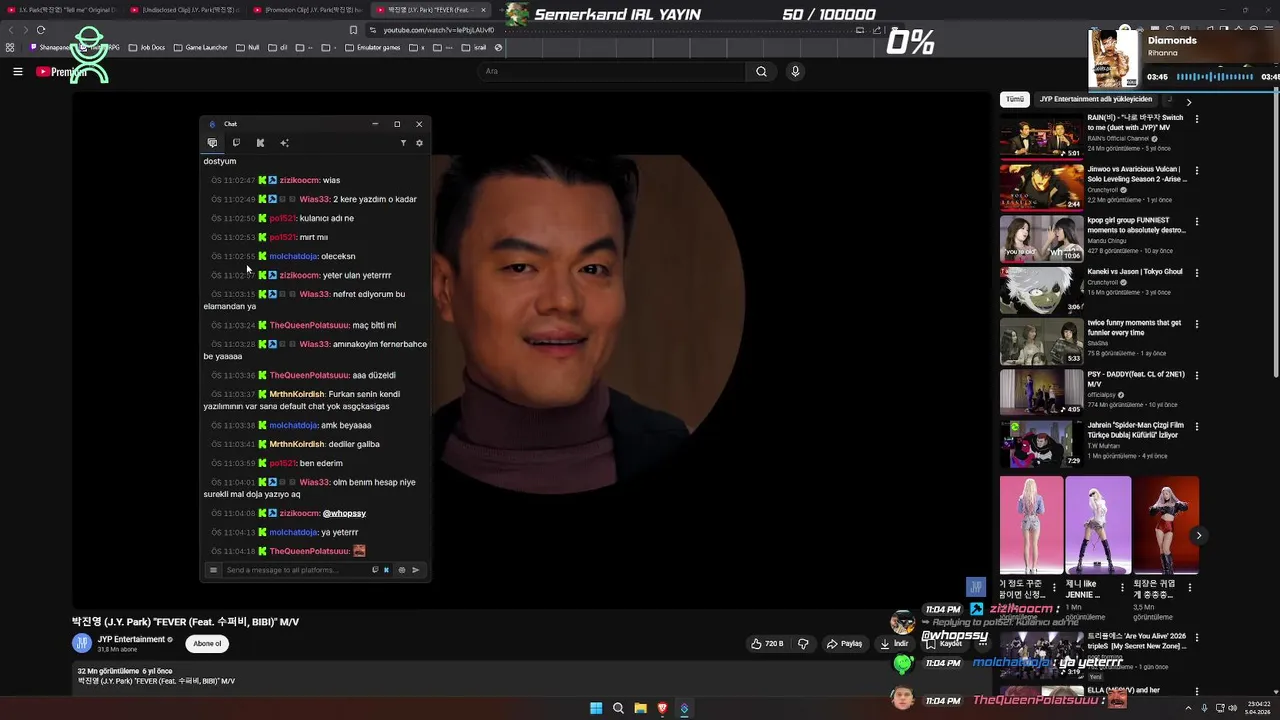1280x720 pixels.
Task: Download video using İndir button
Action: coord(894,644)
